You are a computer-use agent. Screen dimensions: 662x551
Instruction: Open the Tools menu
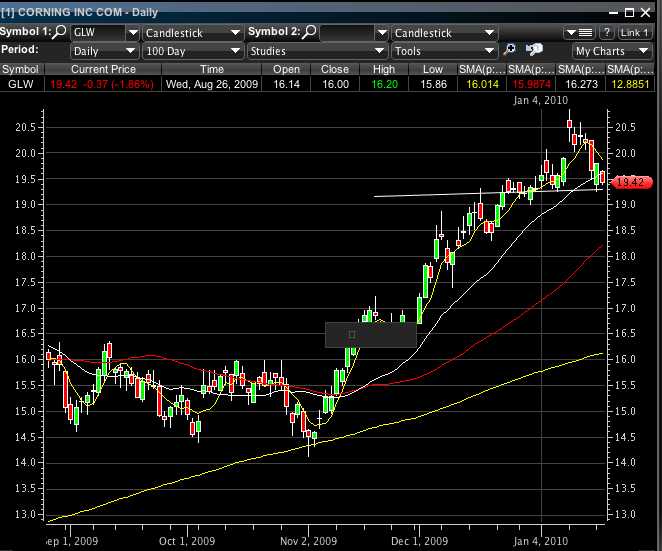coord(443,50)
